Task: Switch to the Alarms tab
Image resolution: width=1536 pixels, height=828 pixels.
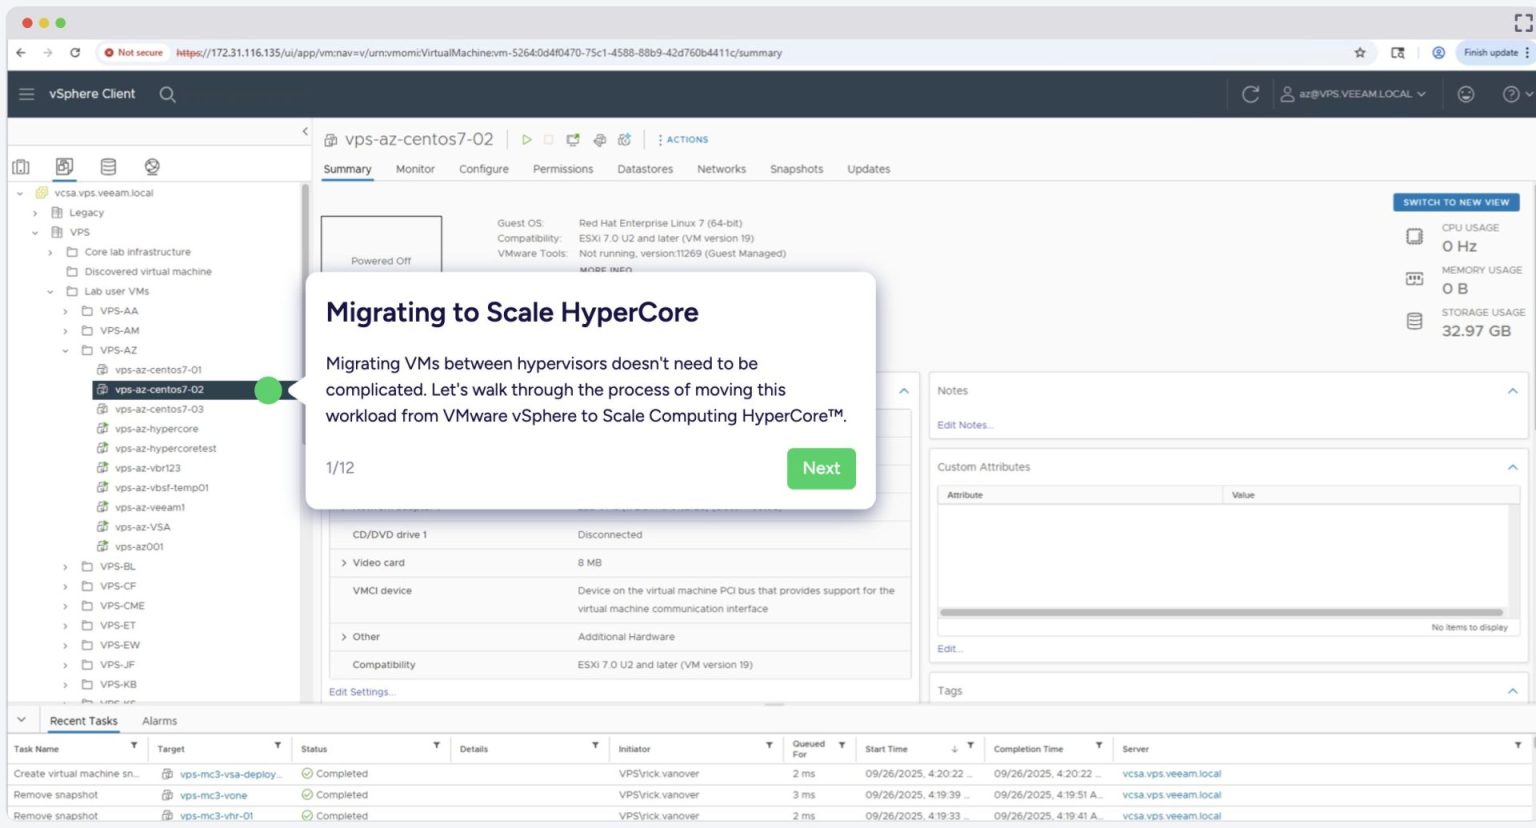Action: click(x=159, y=720)
